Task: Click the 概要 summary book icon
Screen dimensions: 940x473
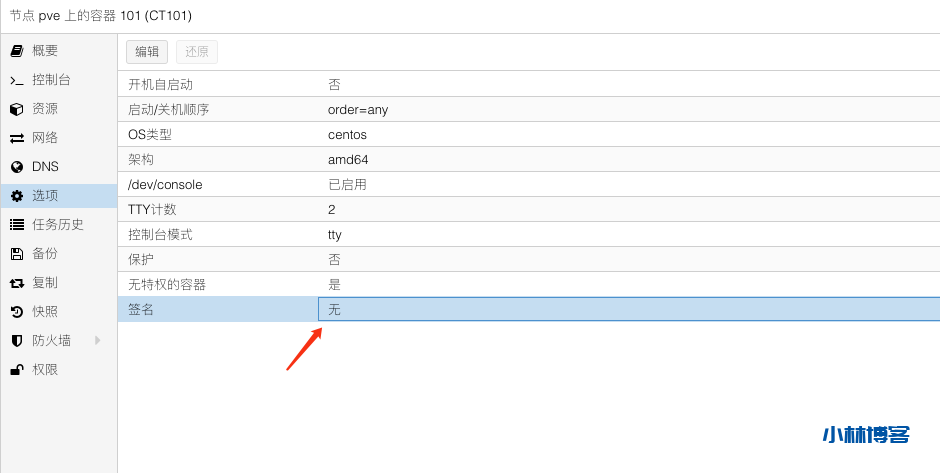Action: 16,51
